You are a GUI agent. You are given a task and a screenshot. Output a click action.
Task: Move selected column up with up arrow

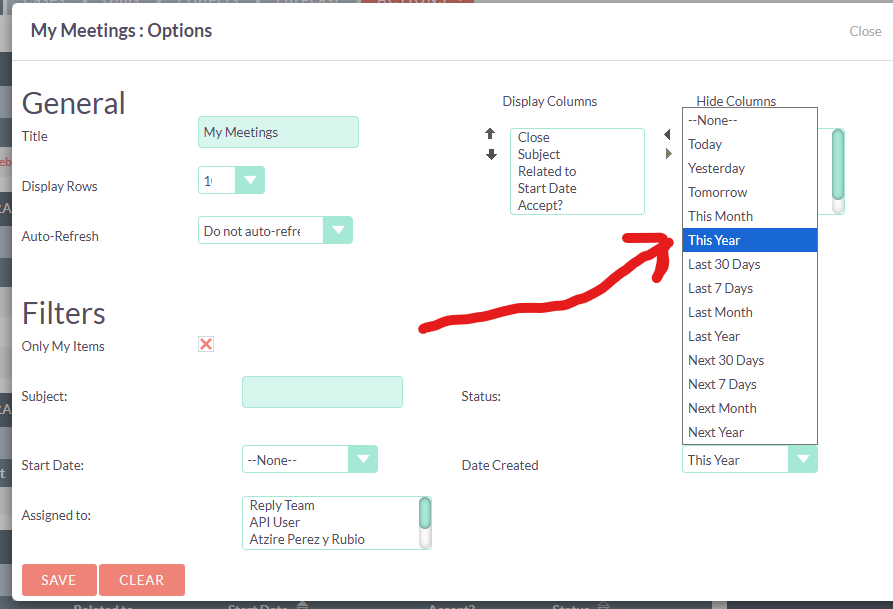[x=490, y=134]
